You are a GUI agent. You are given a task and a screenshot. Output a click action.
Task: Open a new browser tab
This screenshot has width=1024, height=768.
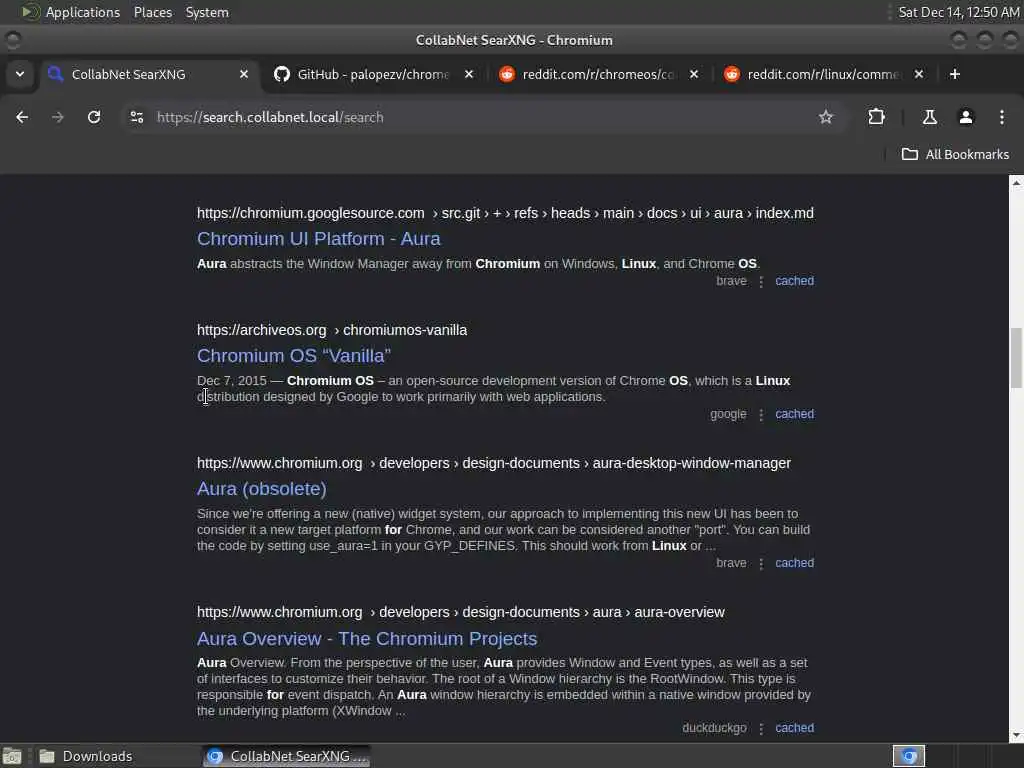955,74
